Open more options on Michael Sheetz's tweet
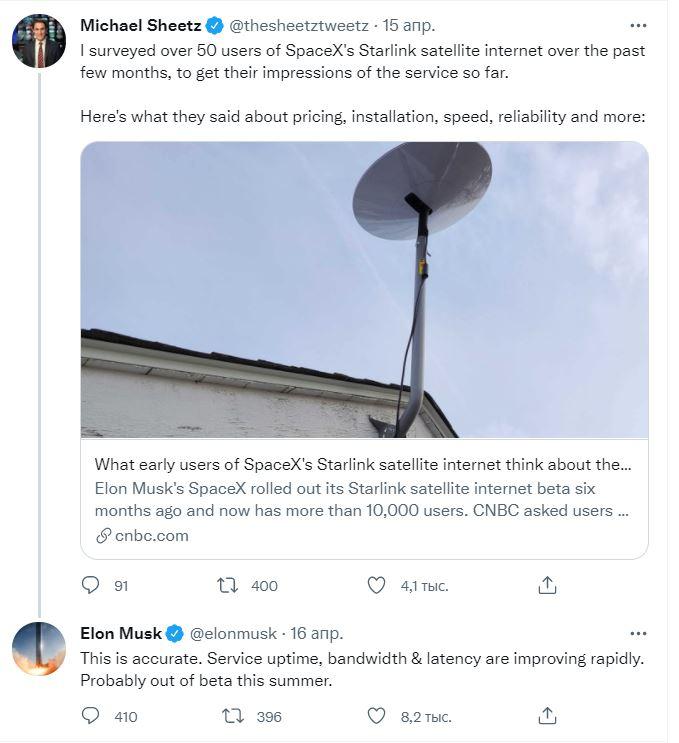Screen dimensions: 679x743 [x=638, y=26]
